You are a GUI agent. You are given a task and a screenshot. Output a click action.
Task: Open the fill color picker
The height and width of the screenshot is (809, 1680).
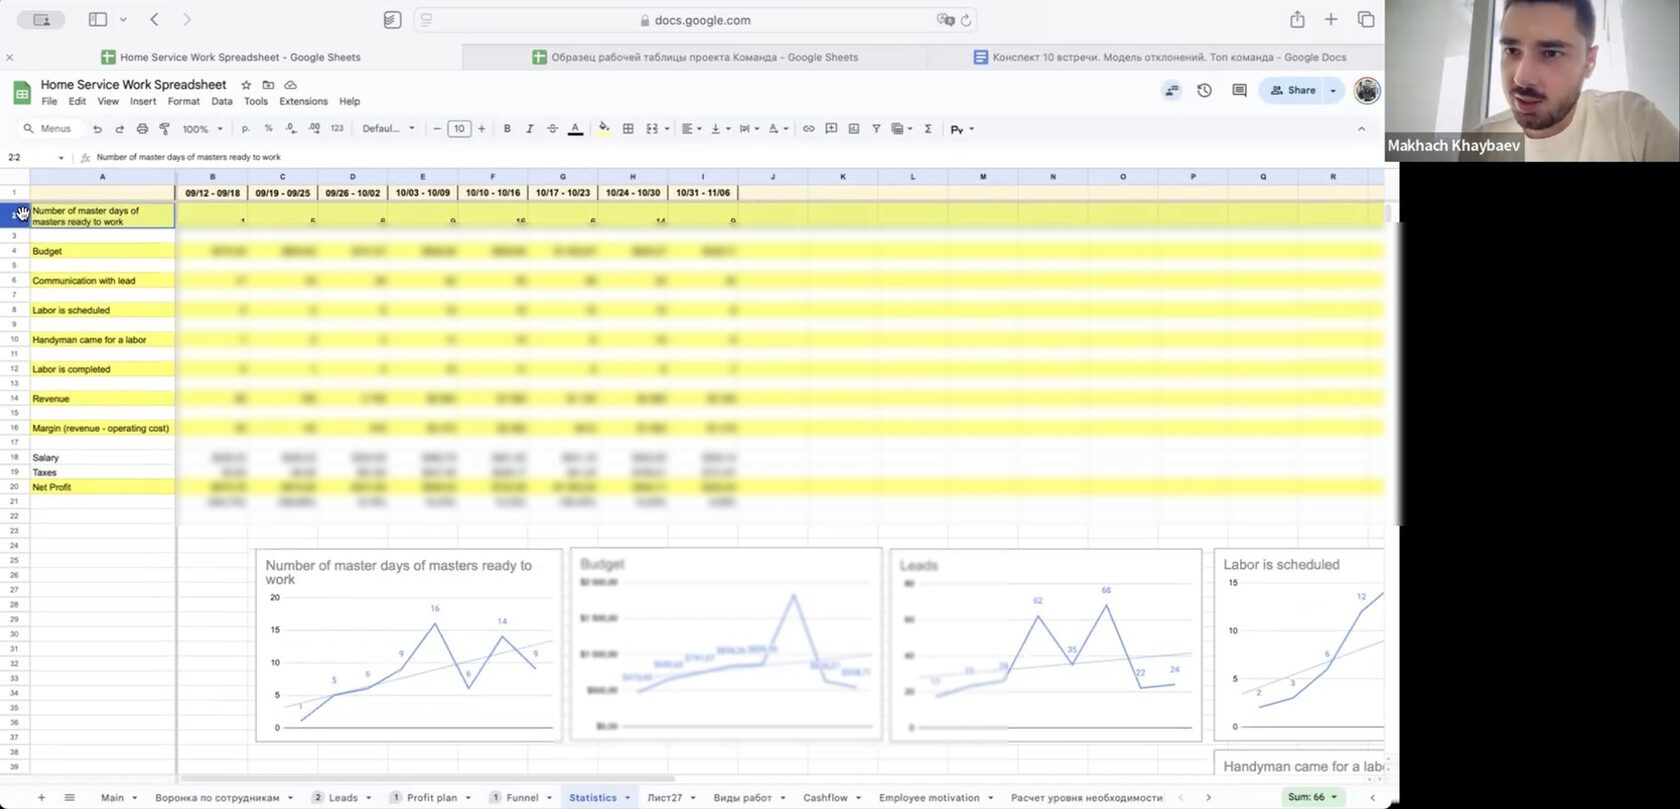604,129
